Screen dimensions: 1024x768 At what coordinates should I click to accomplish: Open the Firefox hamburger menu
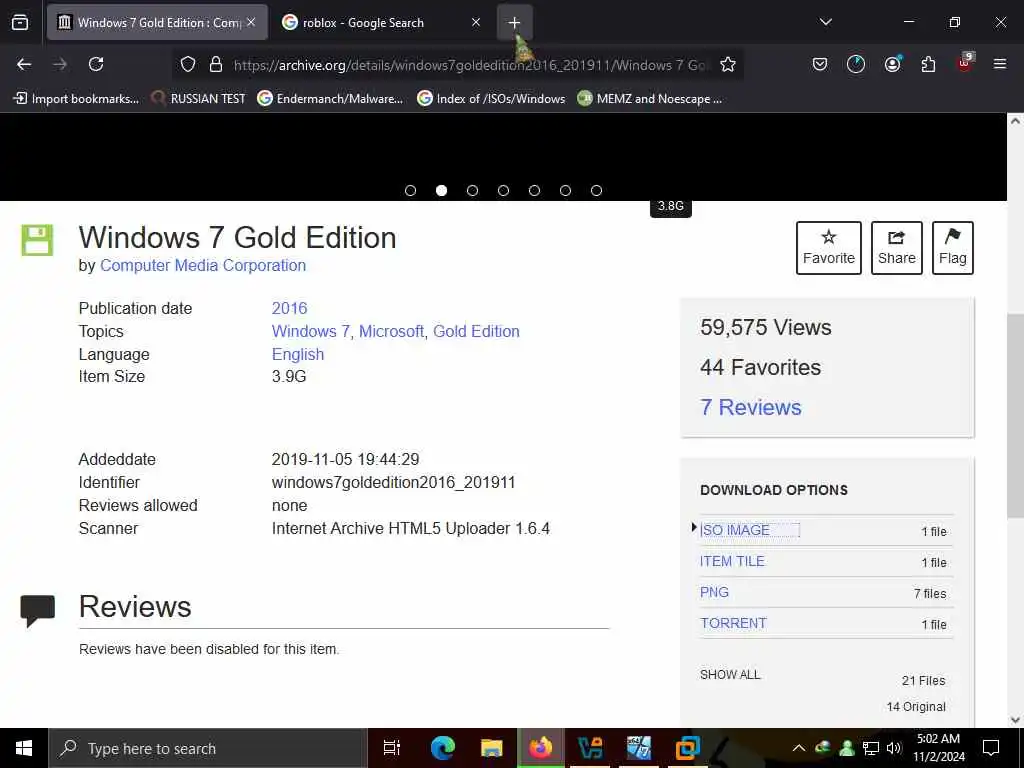tap(1000, 64)
